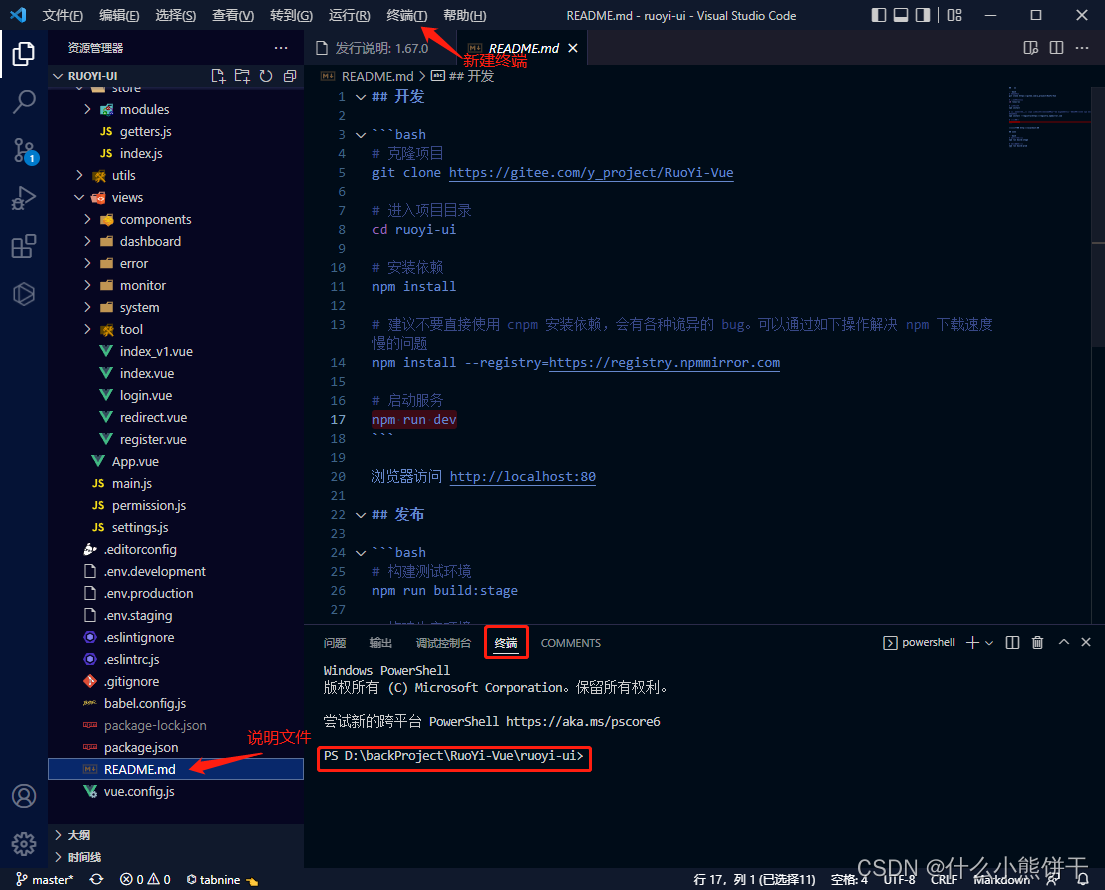
Task: Click synchronize changes icon in status bar
Action: click(x=97, y=879)
